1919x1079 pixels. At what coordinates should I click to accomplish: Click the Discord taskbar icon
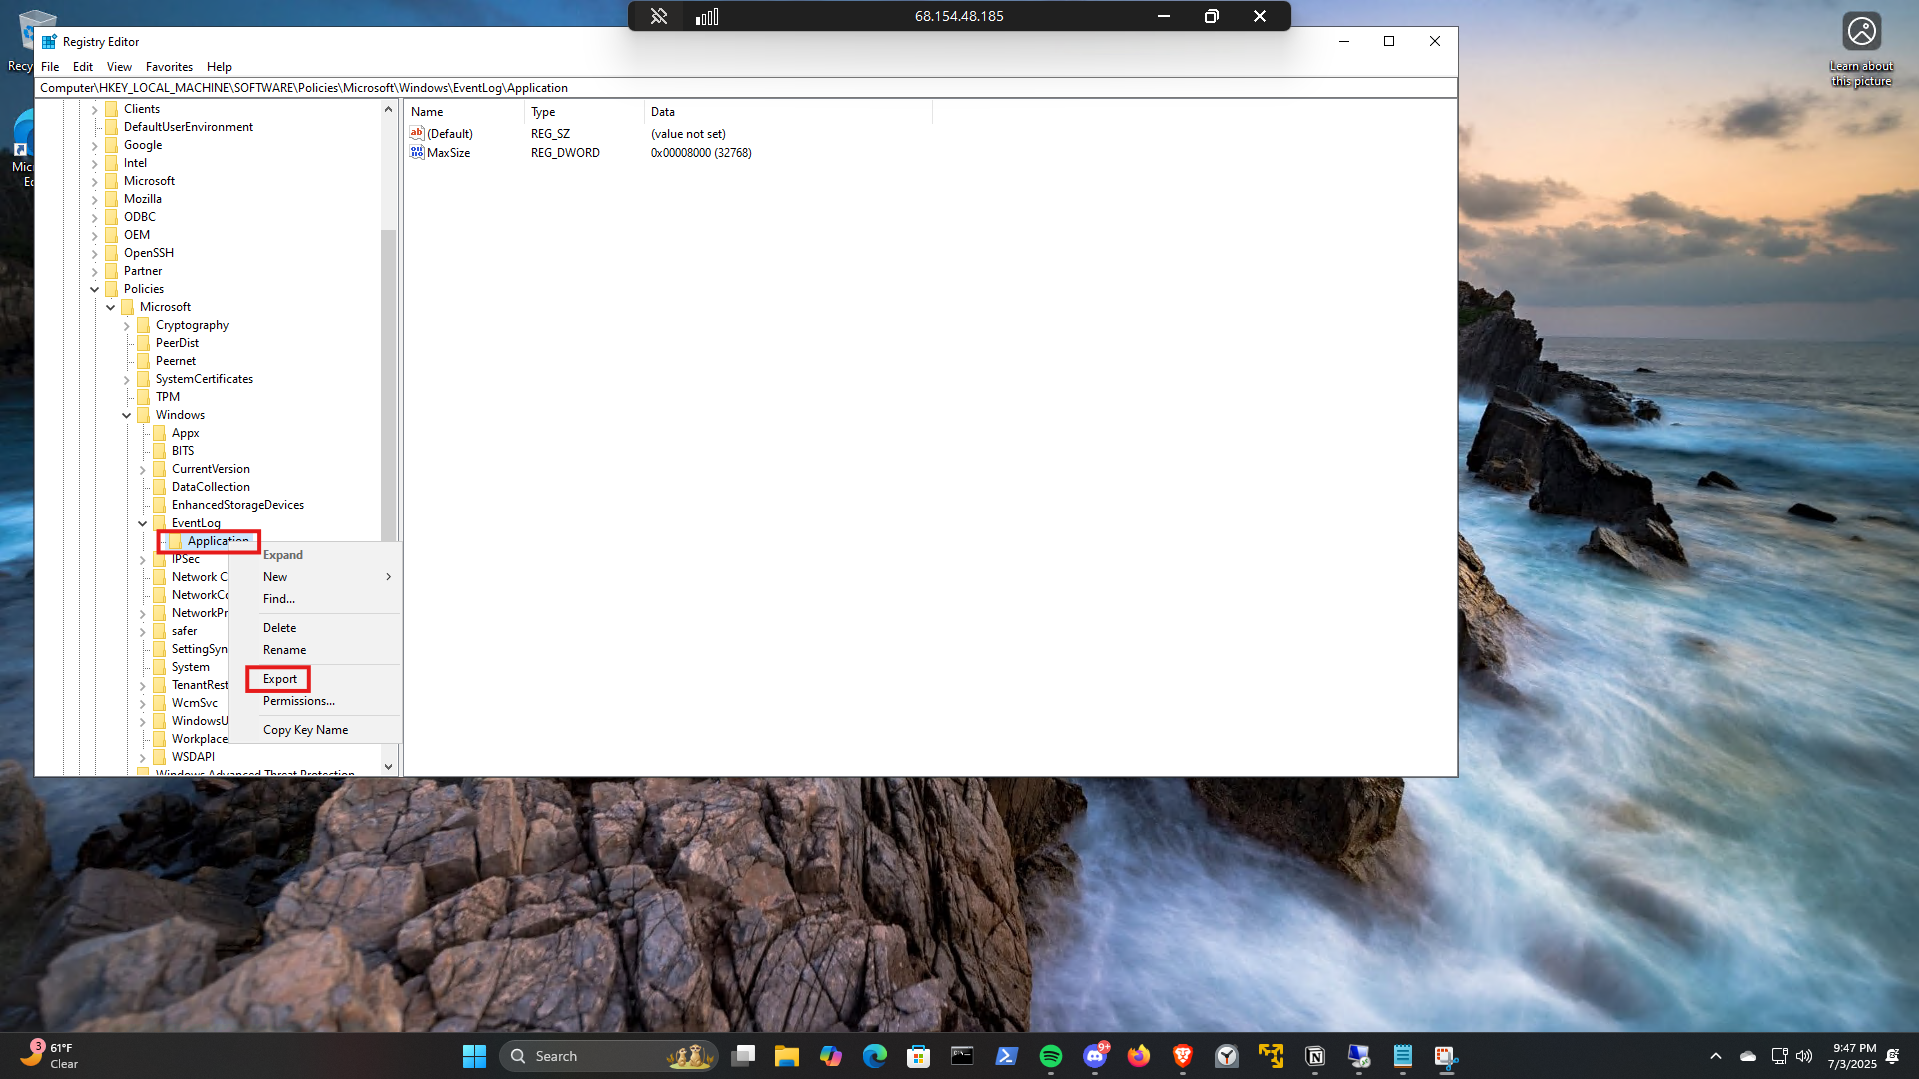click(x=1095, y=1056)
